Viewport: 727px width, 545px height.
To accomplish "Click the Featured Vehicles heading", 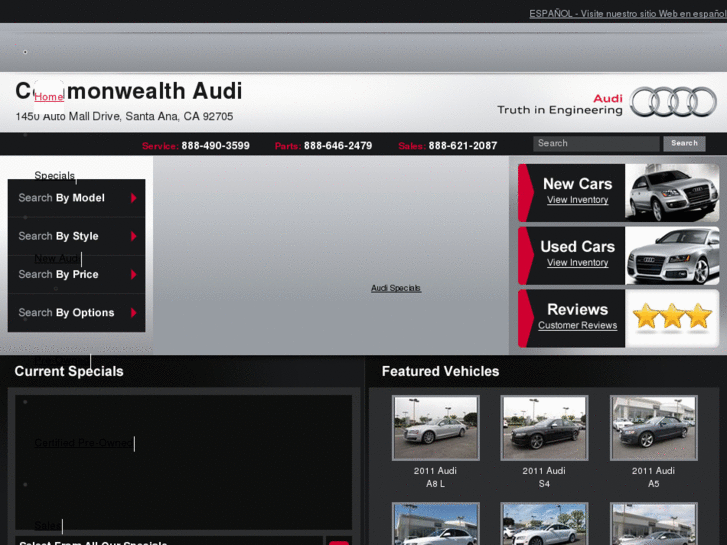I will tap(440, 372).
